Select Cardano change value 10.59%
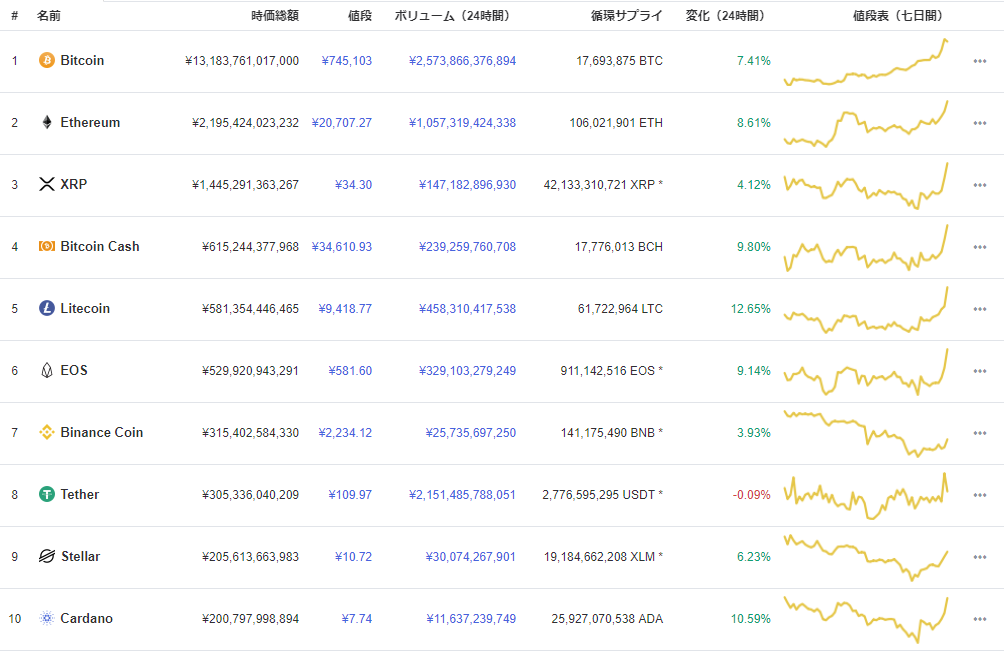 click(750, 619)
